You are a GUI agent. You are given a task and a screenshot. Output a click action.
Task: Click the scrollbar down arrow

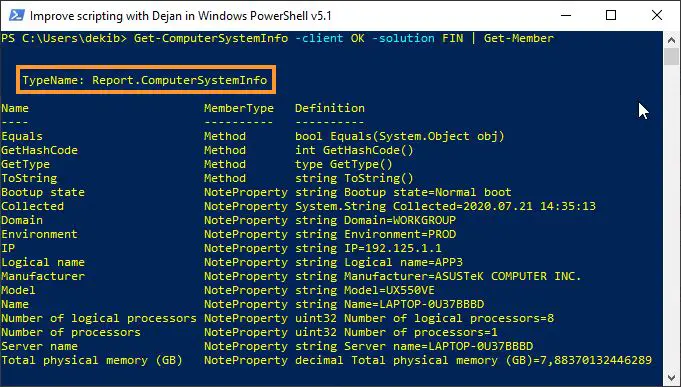(x=671, y=377)
